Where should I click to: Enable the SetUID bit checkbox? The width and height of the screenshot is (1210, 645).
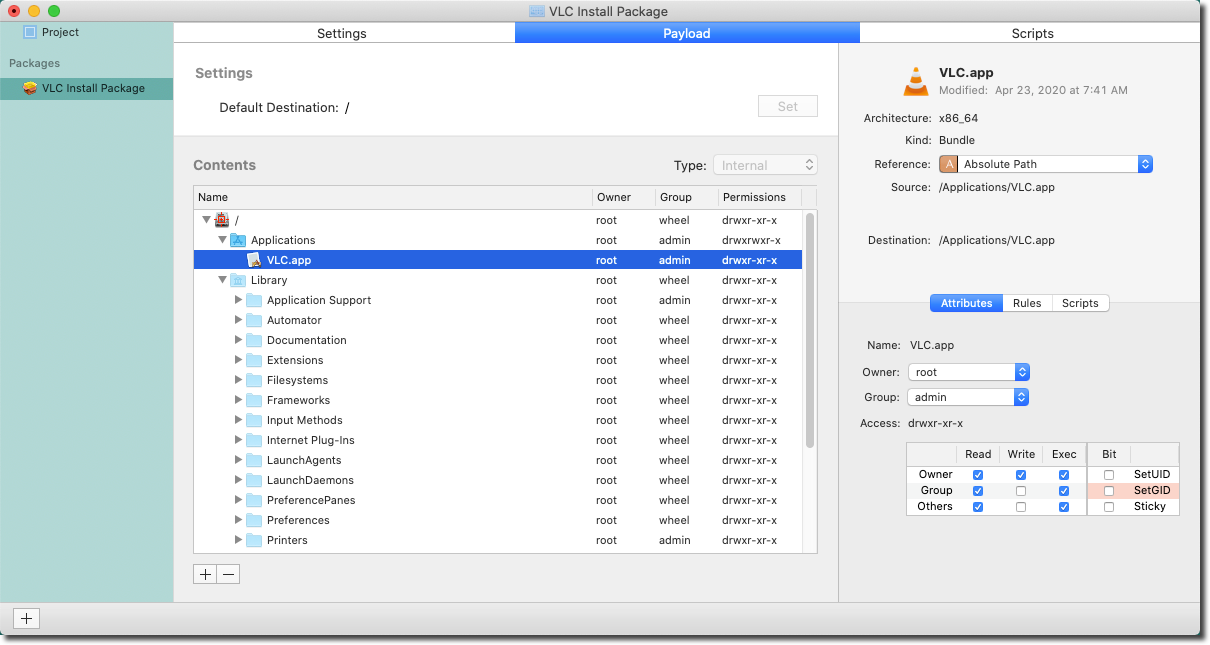(x=1109, y=475)
